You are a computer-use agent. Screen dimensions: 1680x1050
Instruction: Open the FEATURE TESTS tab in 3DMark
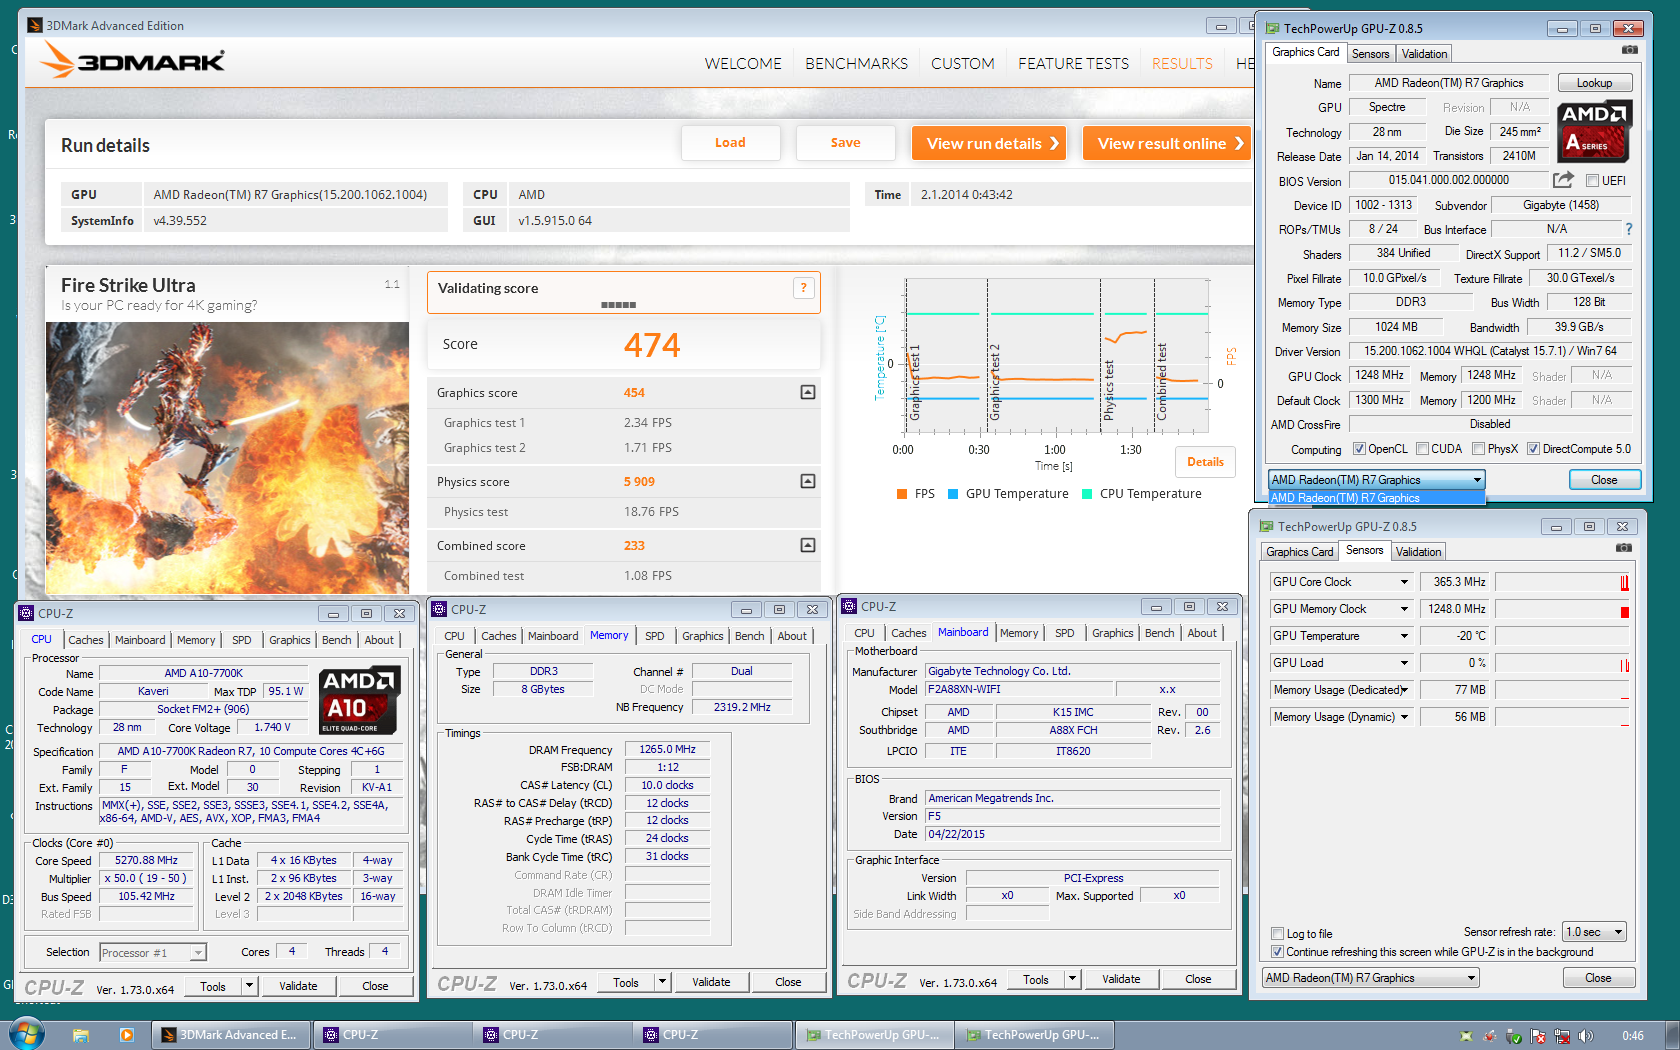click(1073, 64)
